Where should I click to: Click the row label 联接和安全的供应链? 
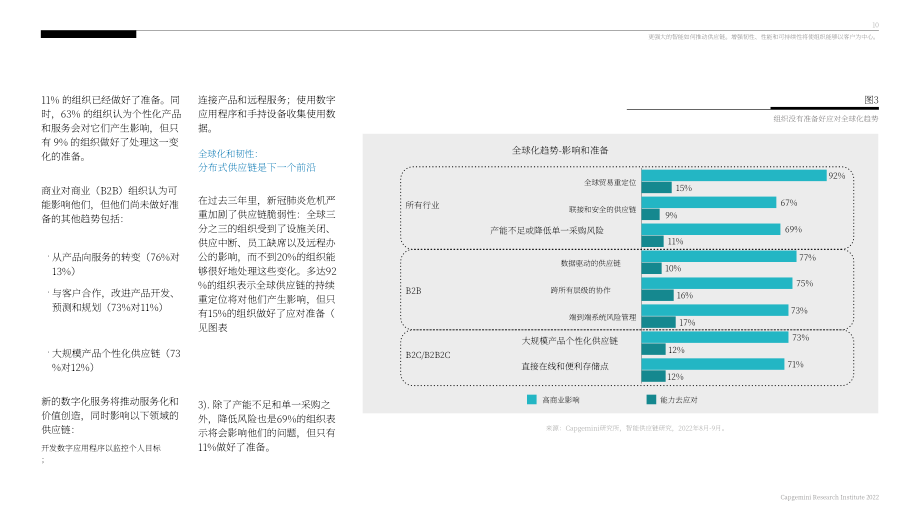tap(602, 209)
